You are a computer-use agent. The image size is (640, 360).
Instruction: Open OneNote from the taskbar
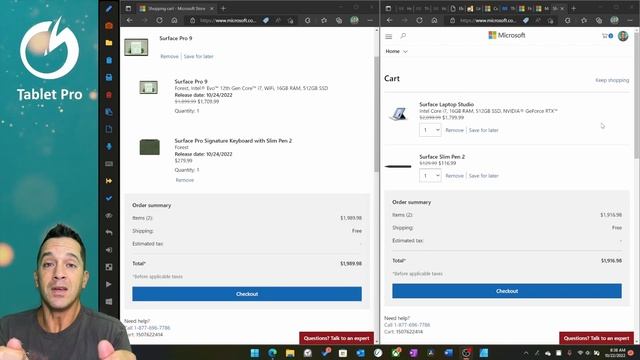tap(413, 353)
